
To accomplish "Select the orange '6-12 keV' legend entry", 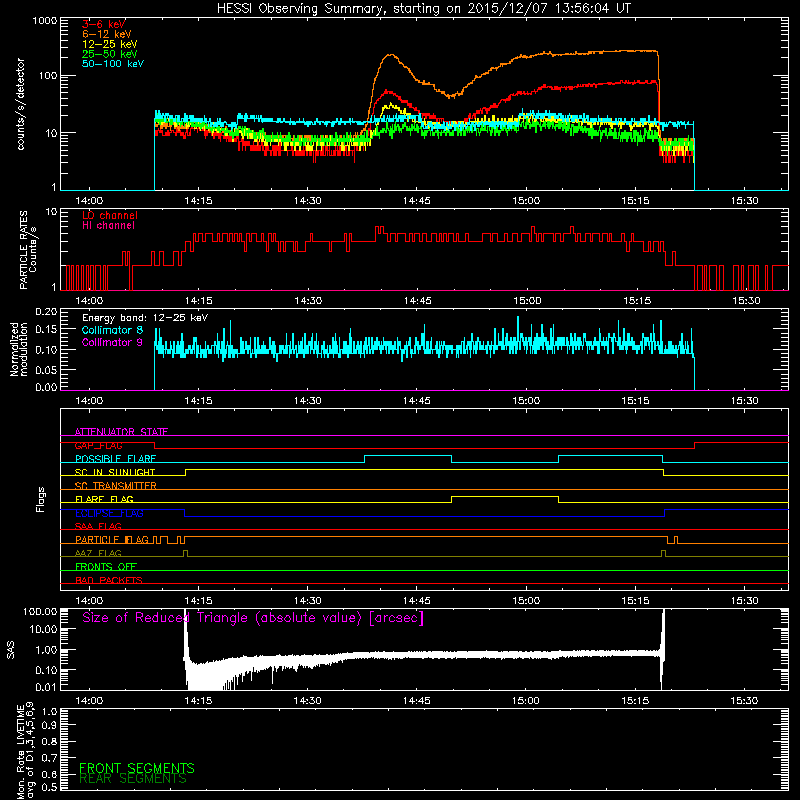I will coord(107,34).
